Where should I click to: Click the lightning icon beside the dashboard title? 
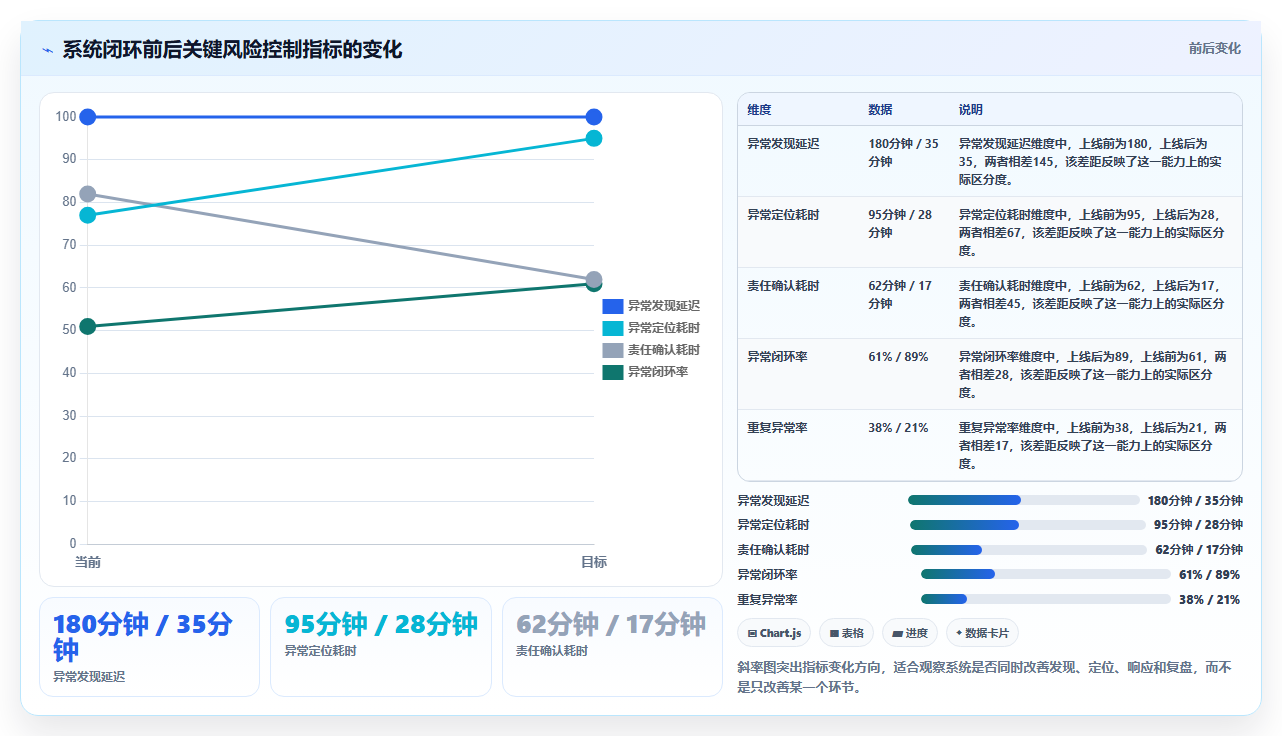click(47, 50)
